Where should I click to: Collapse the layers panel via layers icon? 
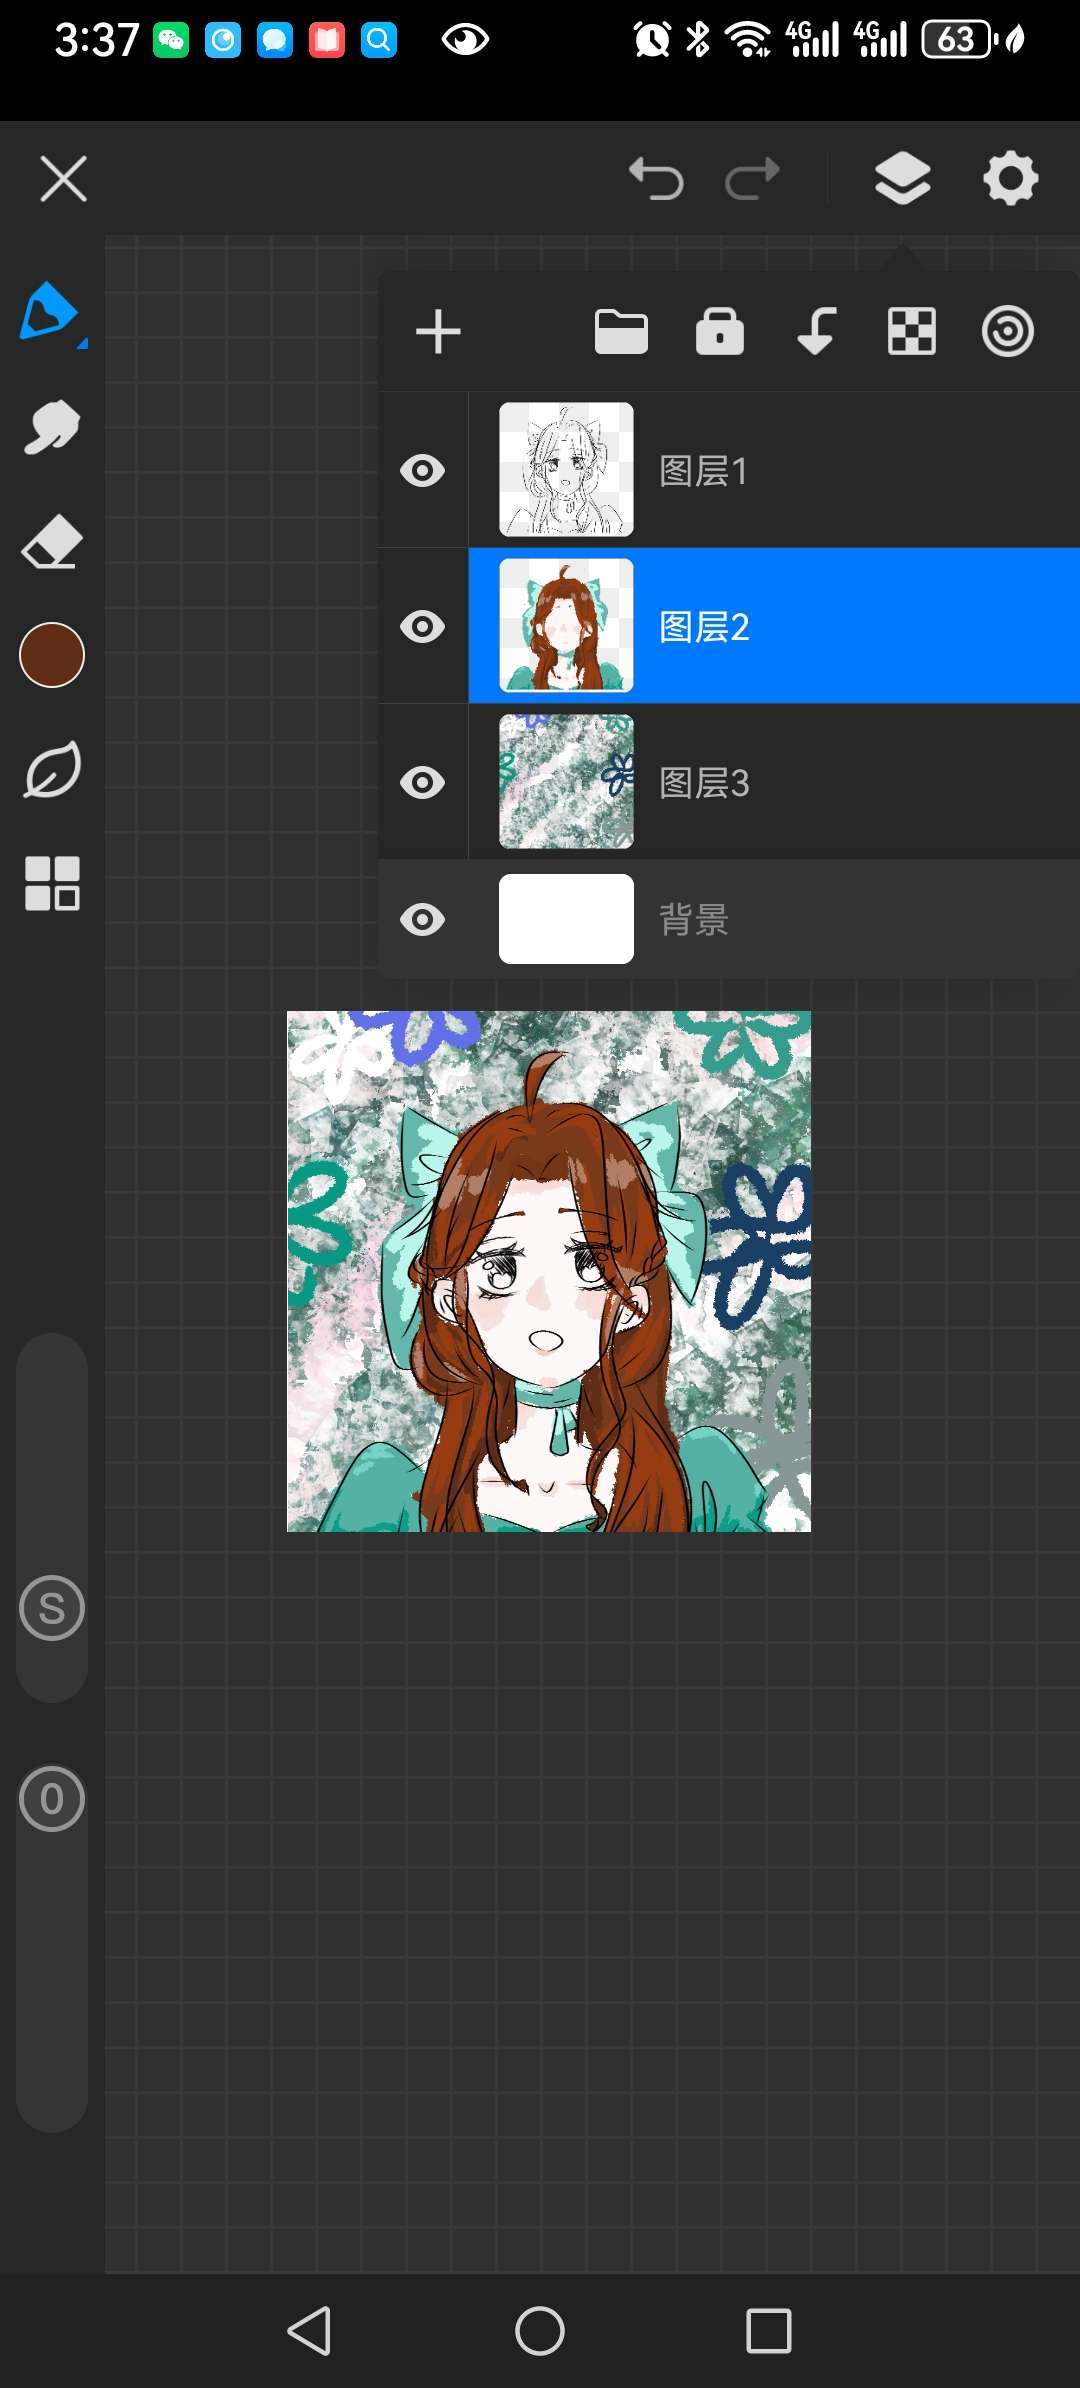[x=902, y=180]
